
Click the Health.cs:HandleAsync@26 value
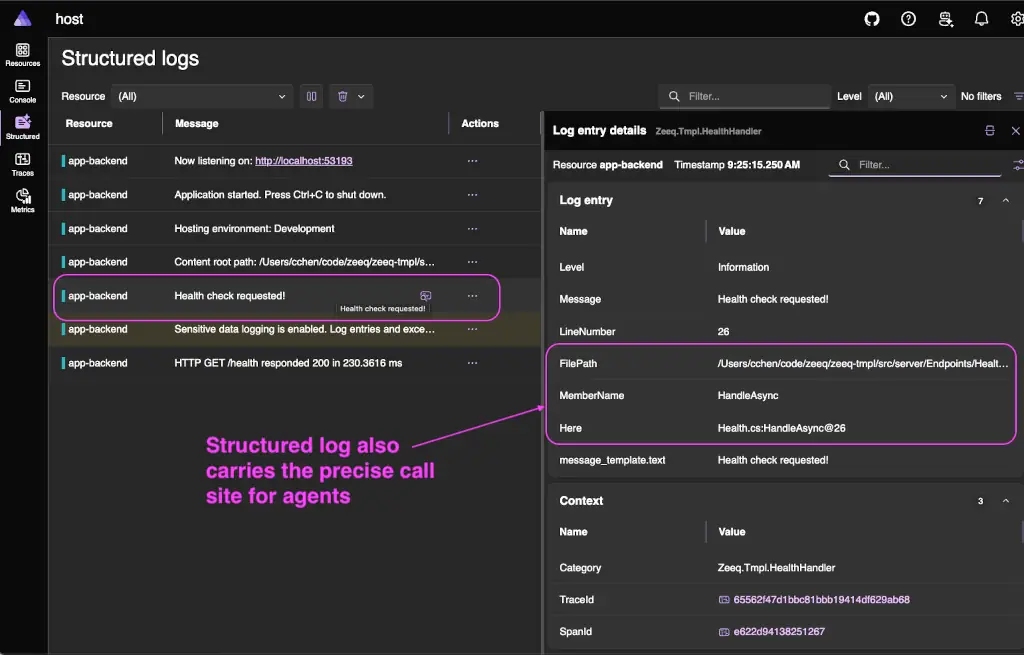(781, 428)
